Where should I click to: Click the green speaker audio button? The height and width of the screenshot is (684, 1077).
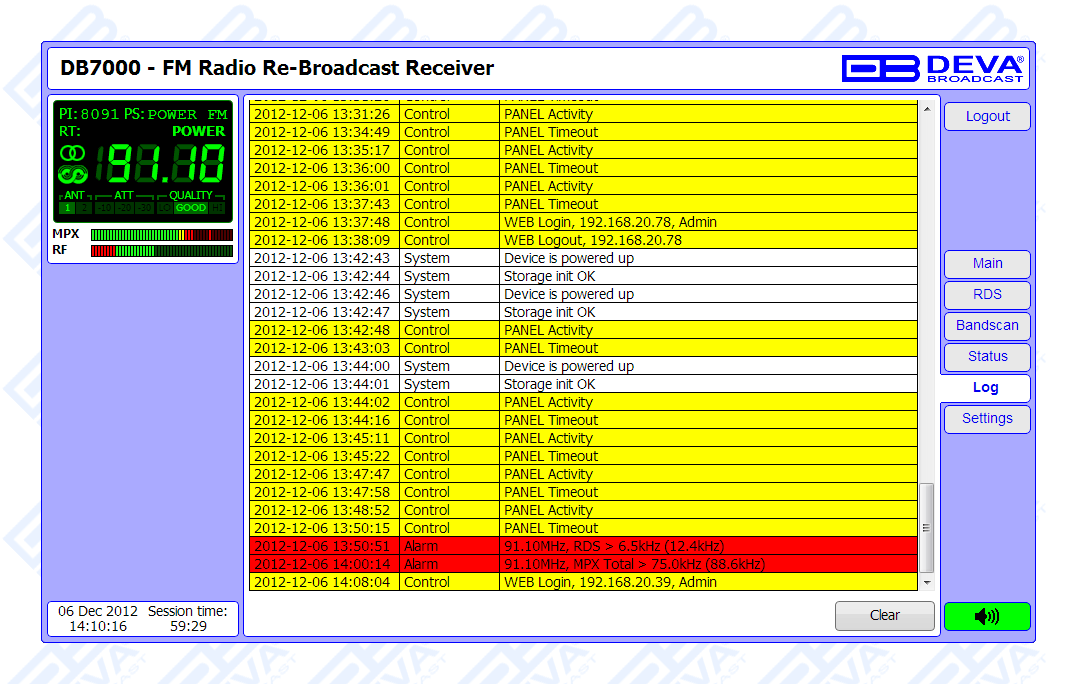click(986, 616)
